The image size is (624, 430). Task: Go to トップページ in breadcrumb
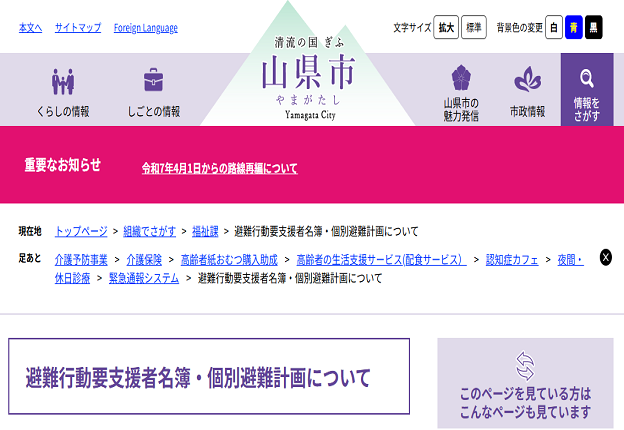[80, 231]
